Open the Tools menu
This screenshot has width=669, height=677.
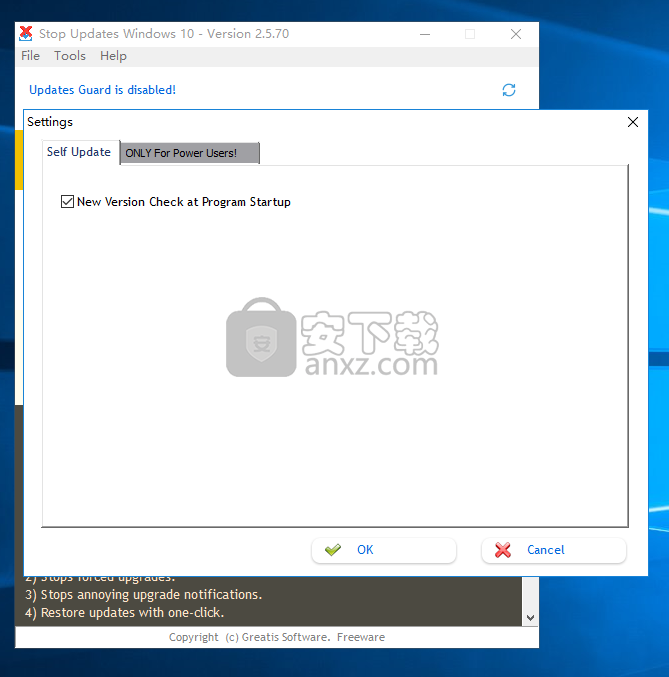click(70, 56)
